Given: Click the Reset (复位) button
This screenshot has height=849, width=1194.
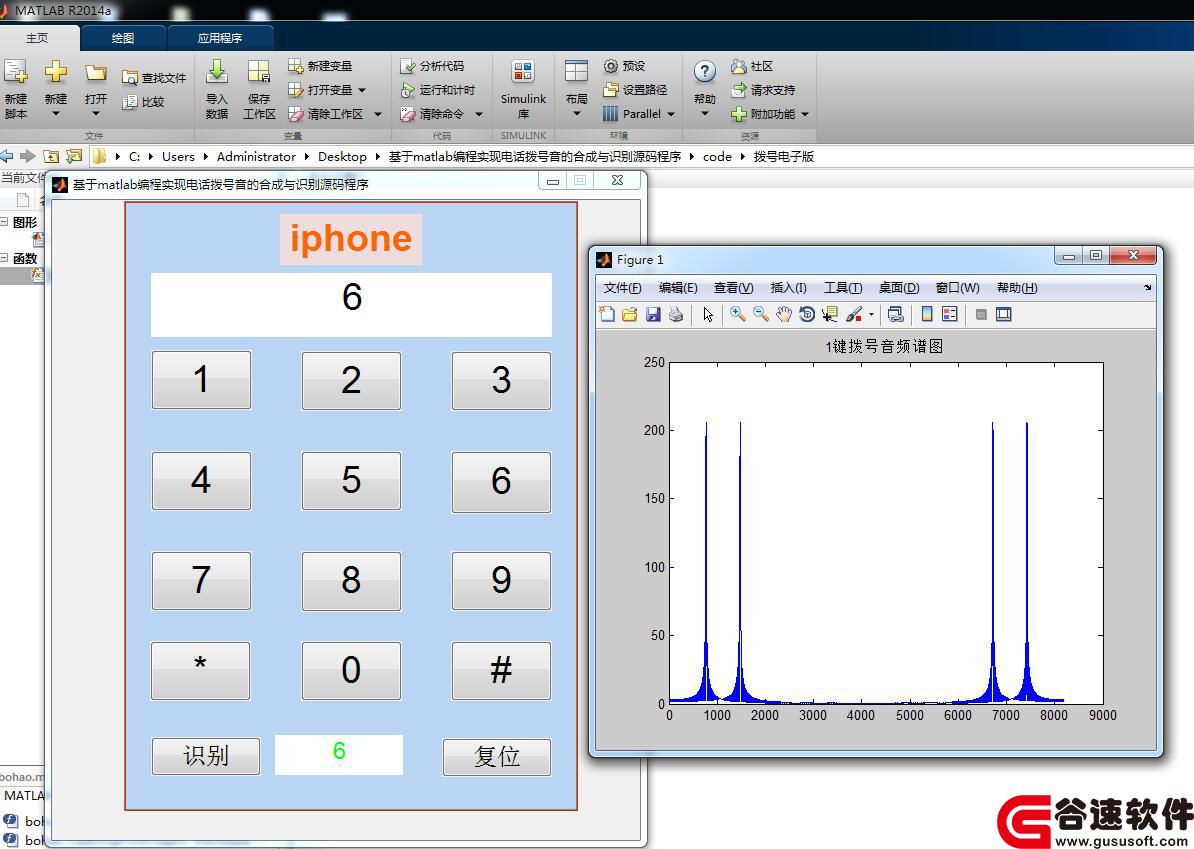Looking at the screenshot, I should 496,757.
